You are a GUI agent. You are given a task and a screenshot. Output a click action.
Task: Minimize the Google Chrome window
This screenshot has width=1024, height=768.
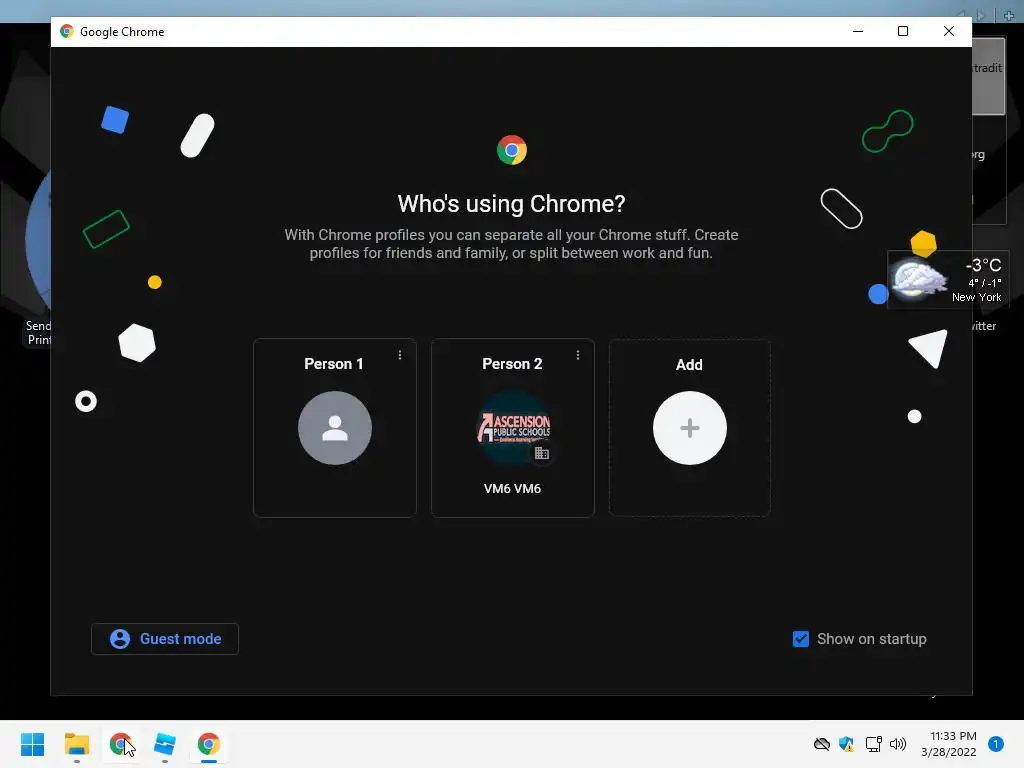(858, 31)
